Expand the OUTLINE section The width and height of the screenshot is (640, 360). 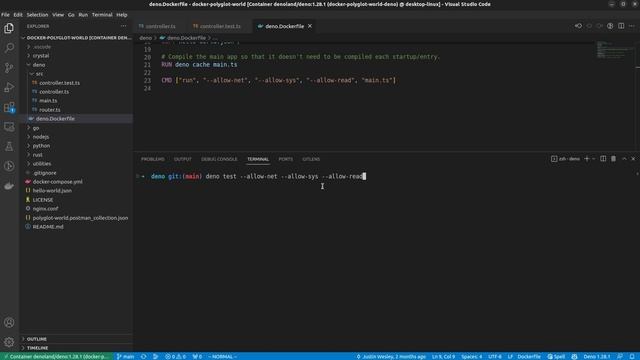tap(36, 339)
